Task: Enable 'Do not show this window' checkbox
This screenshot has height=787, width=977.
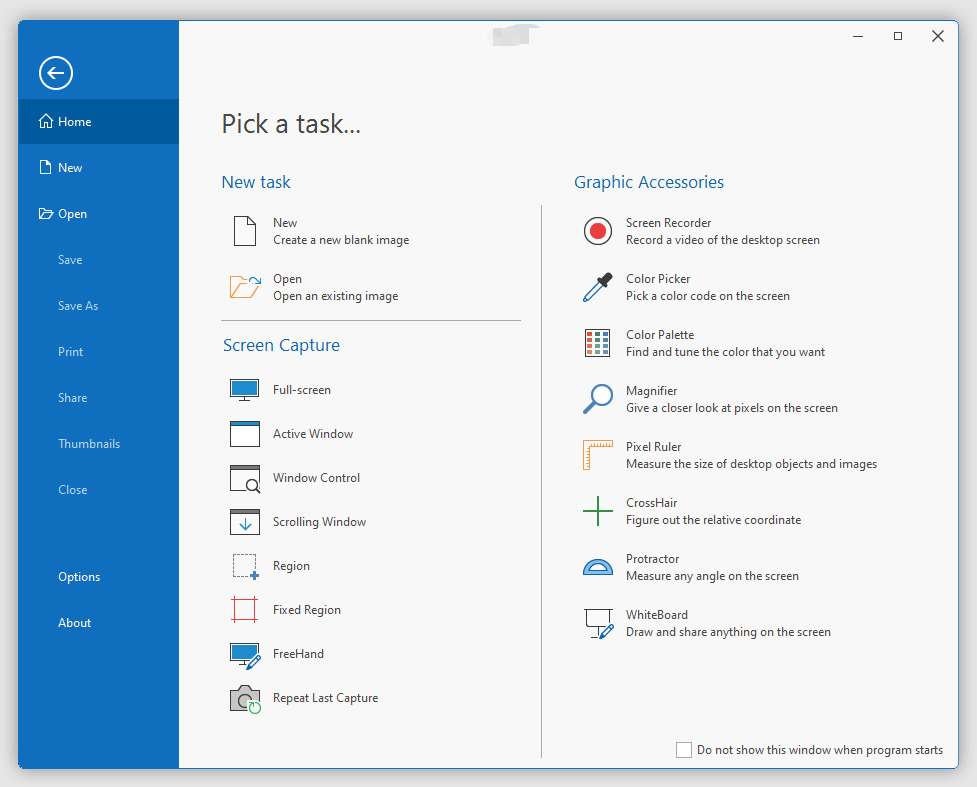Action: 684,750
